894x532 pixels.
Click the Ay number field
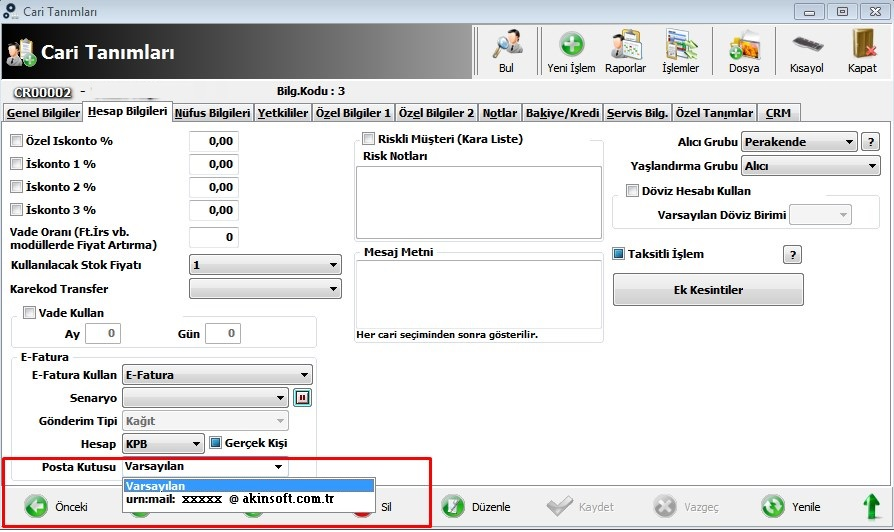click(x=103, y=334)
